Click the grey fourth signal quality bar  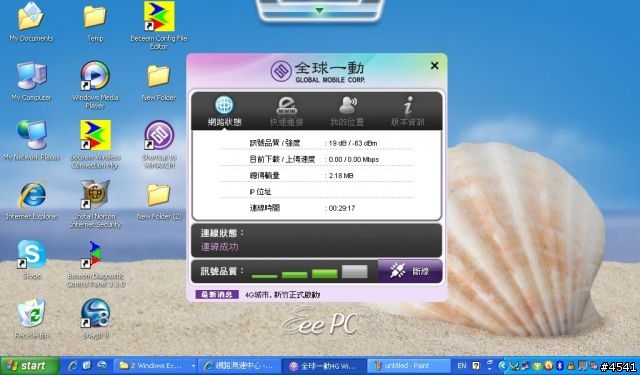355,271
